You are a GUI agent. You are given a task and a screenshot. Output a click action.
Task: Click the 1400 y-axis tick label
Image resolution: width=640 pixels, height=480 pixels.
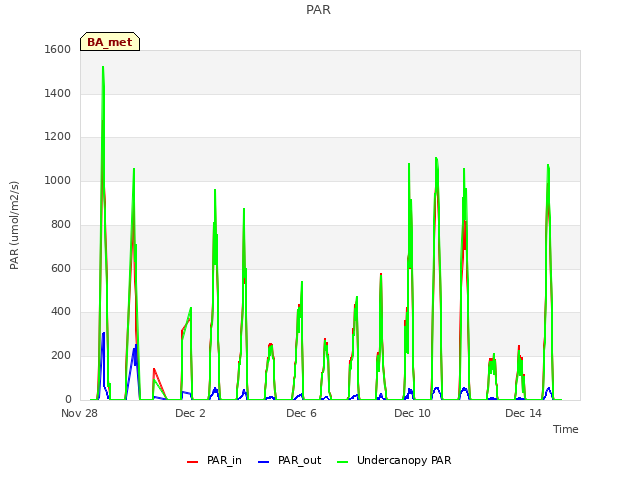point(58,93)
